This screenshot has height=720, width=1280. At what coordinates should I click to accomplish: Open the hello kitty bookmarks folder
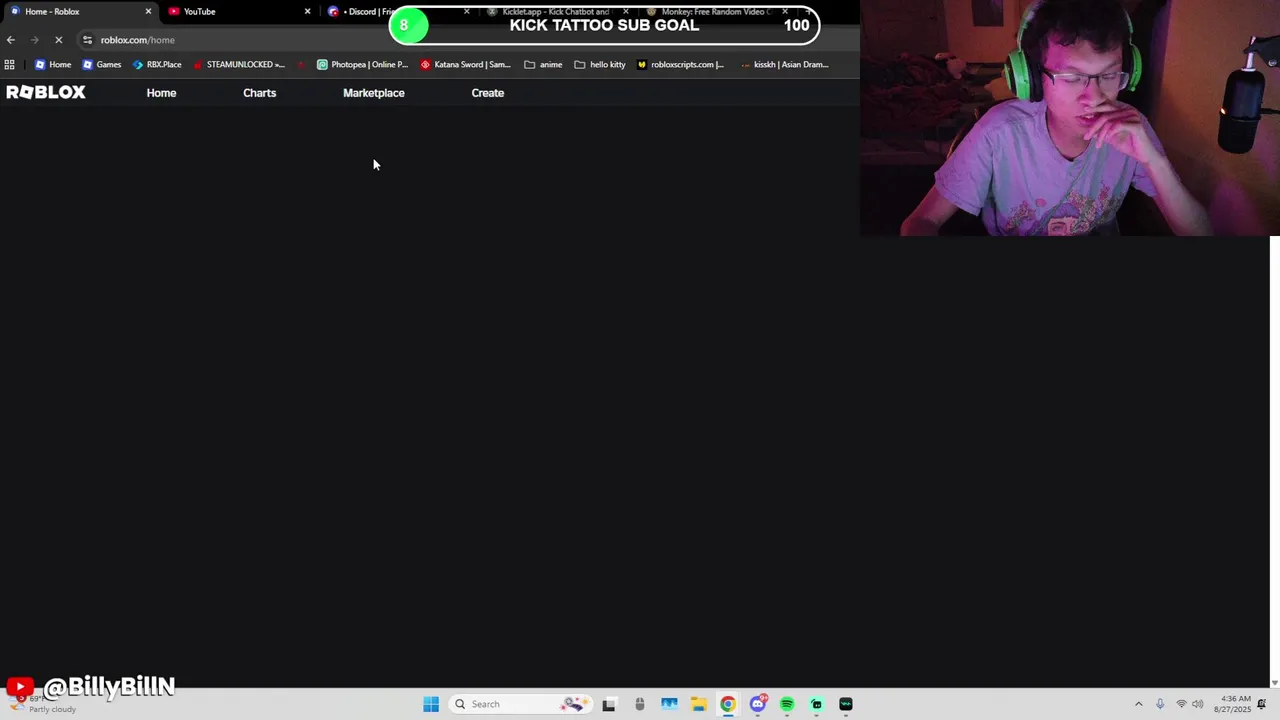tap(600, 64)
